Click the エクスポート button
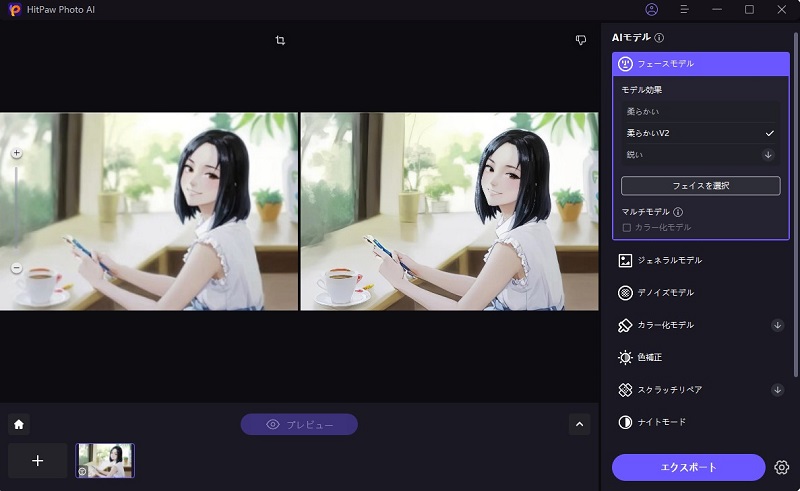 [x=688, y=467]
